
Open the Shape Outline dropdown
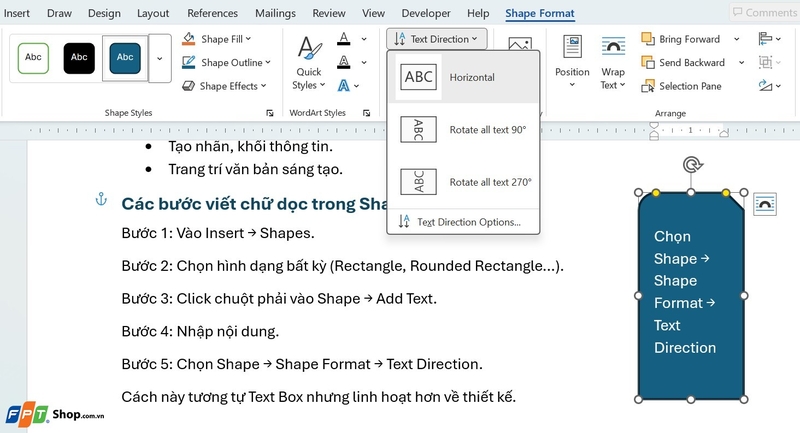click(227, 63)
